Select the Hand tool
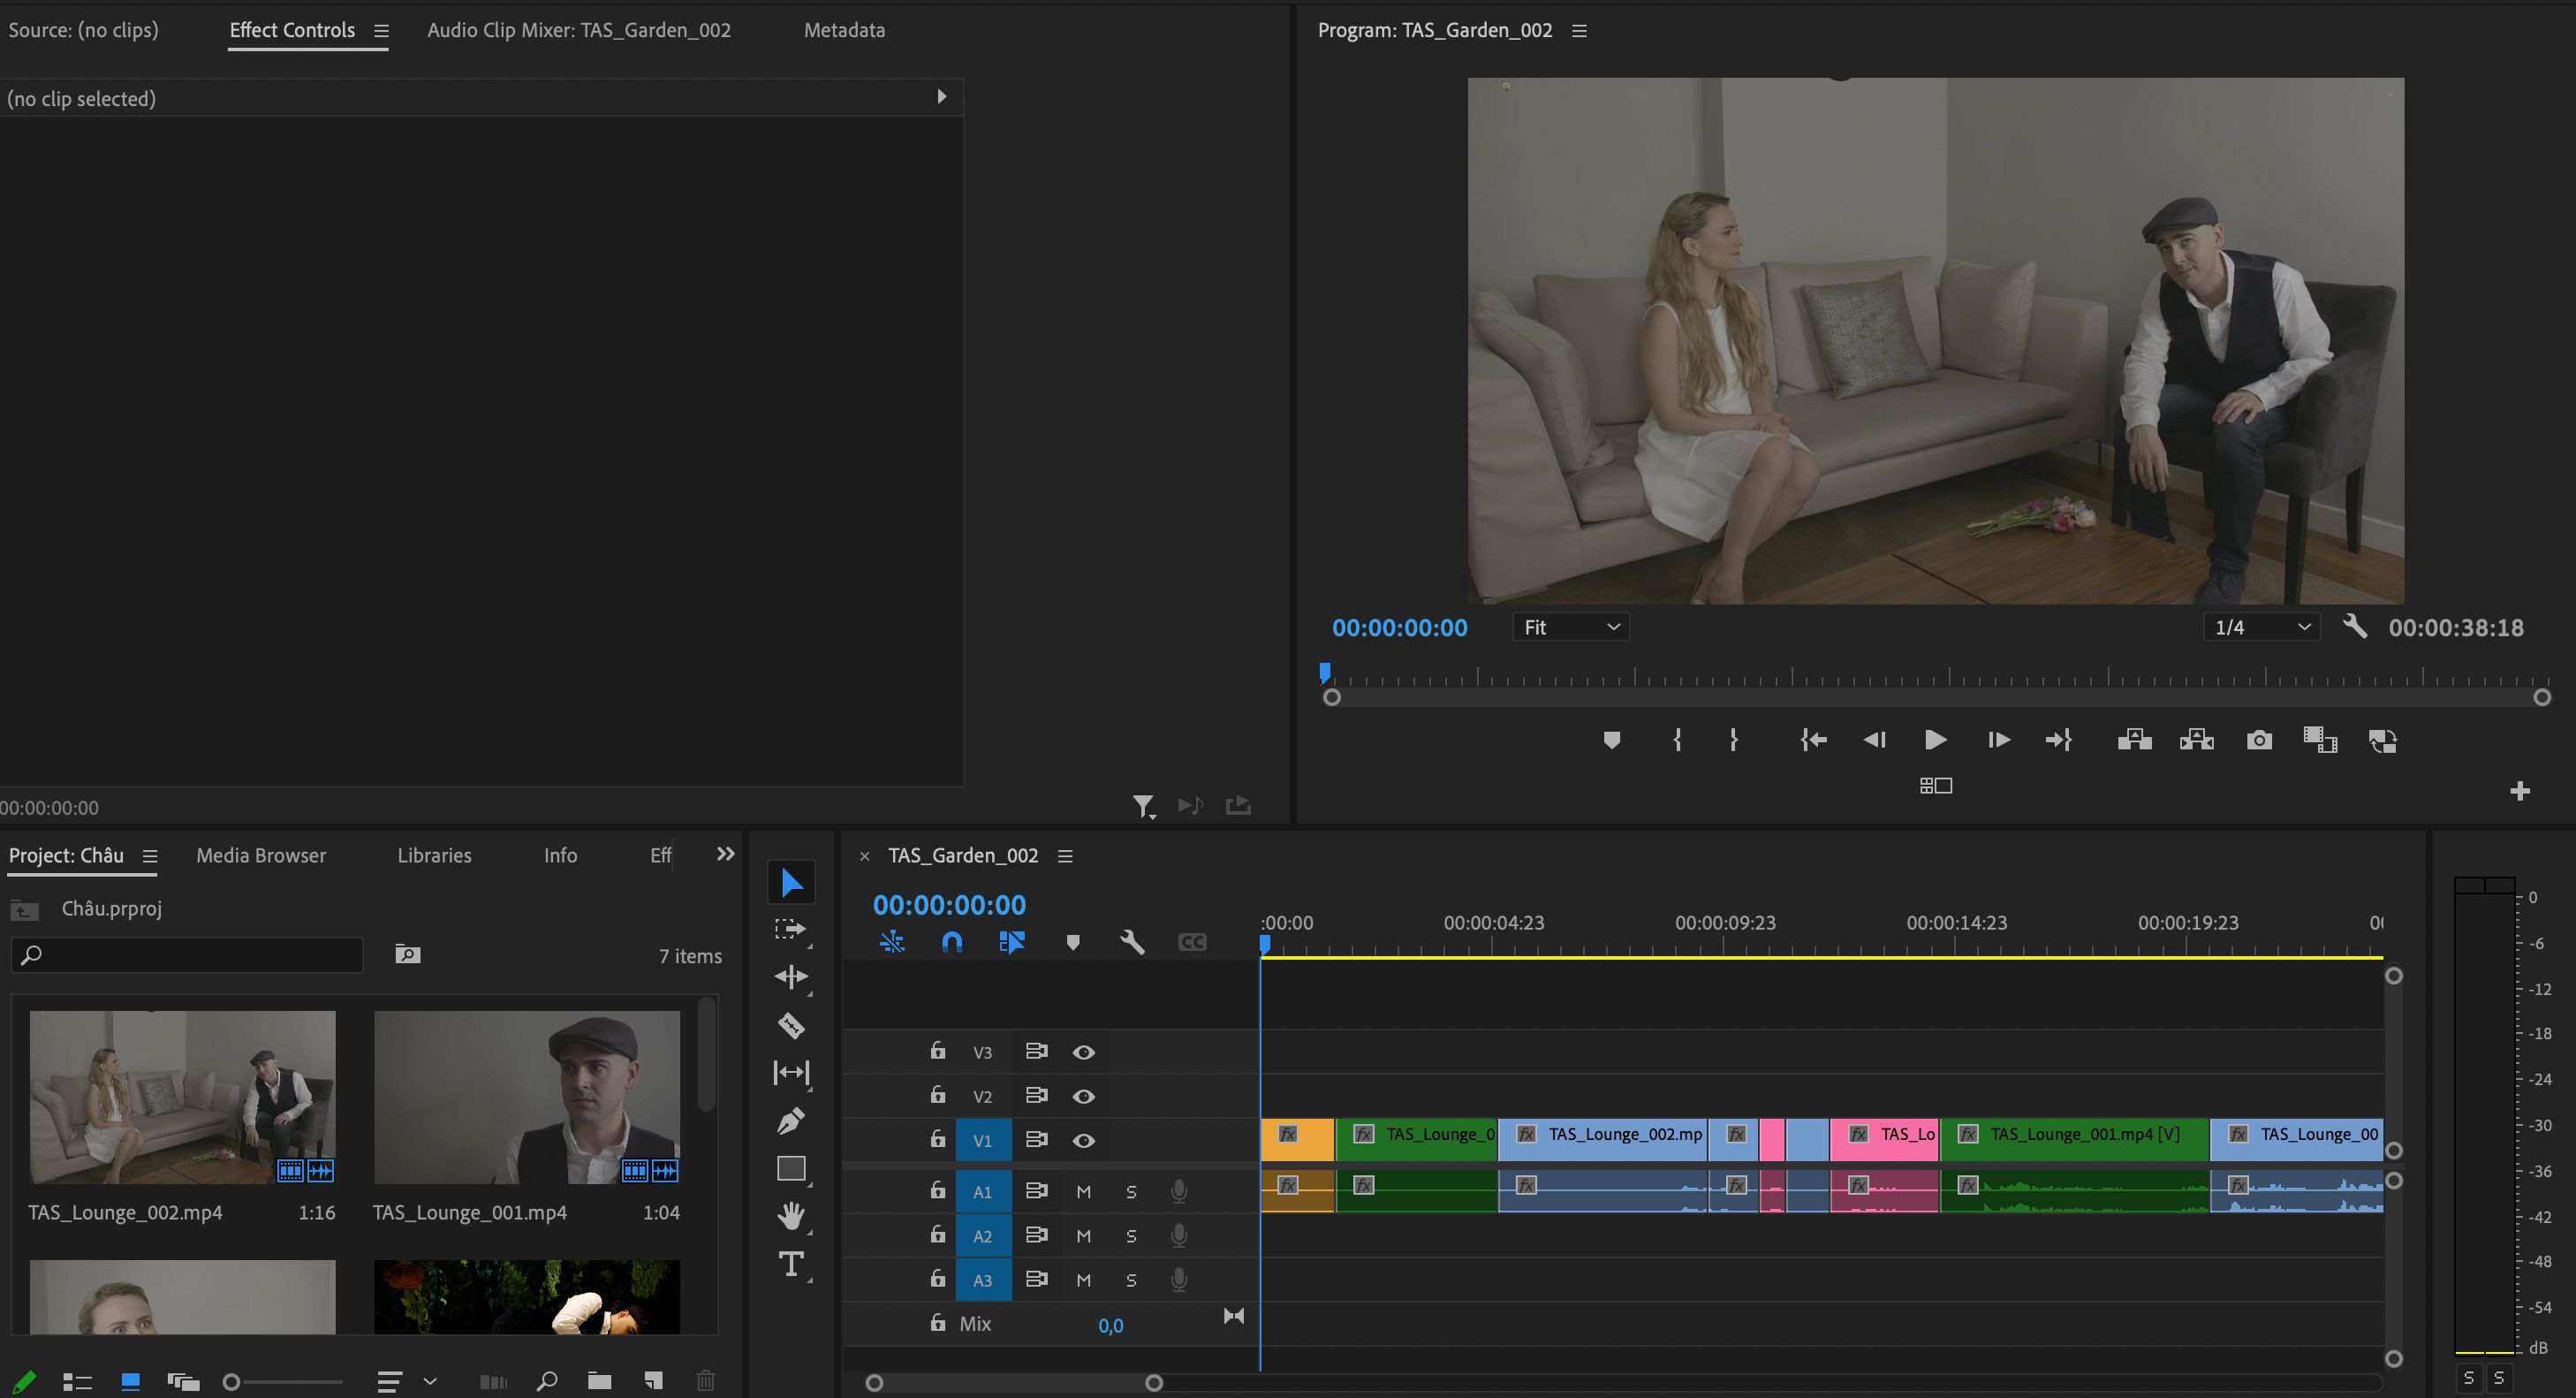Screen dimensions: 2576x1398 point(791,1216)
